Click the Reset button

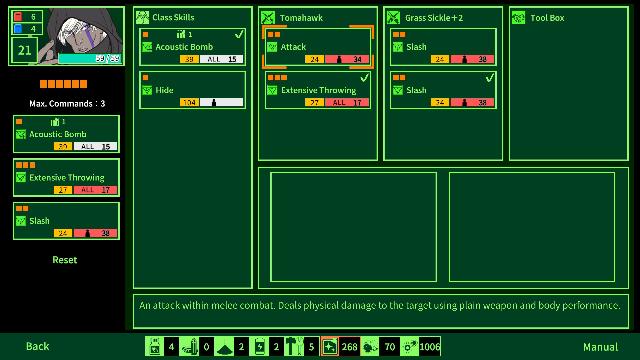click(64, 260)
